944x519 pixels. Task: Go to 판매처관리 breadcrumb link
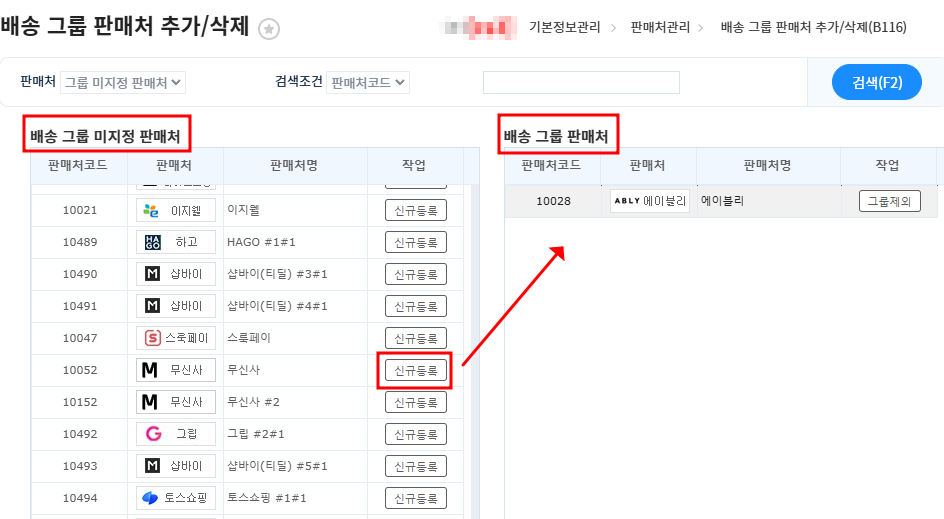click(x=661, y=27)
